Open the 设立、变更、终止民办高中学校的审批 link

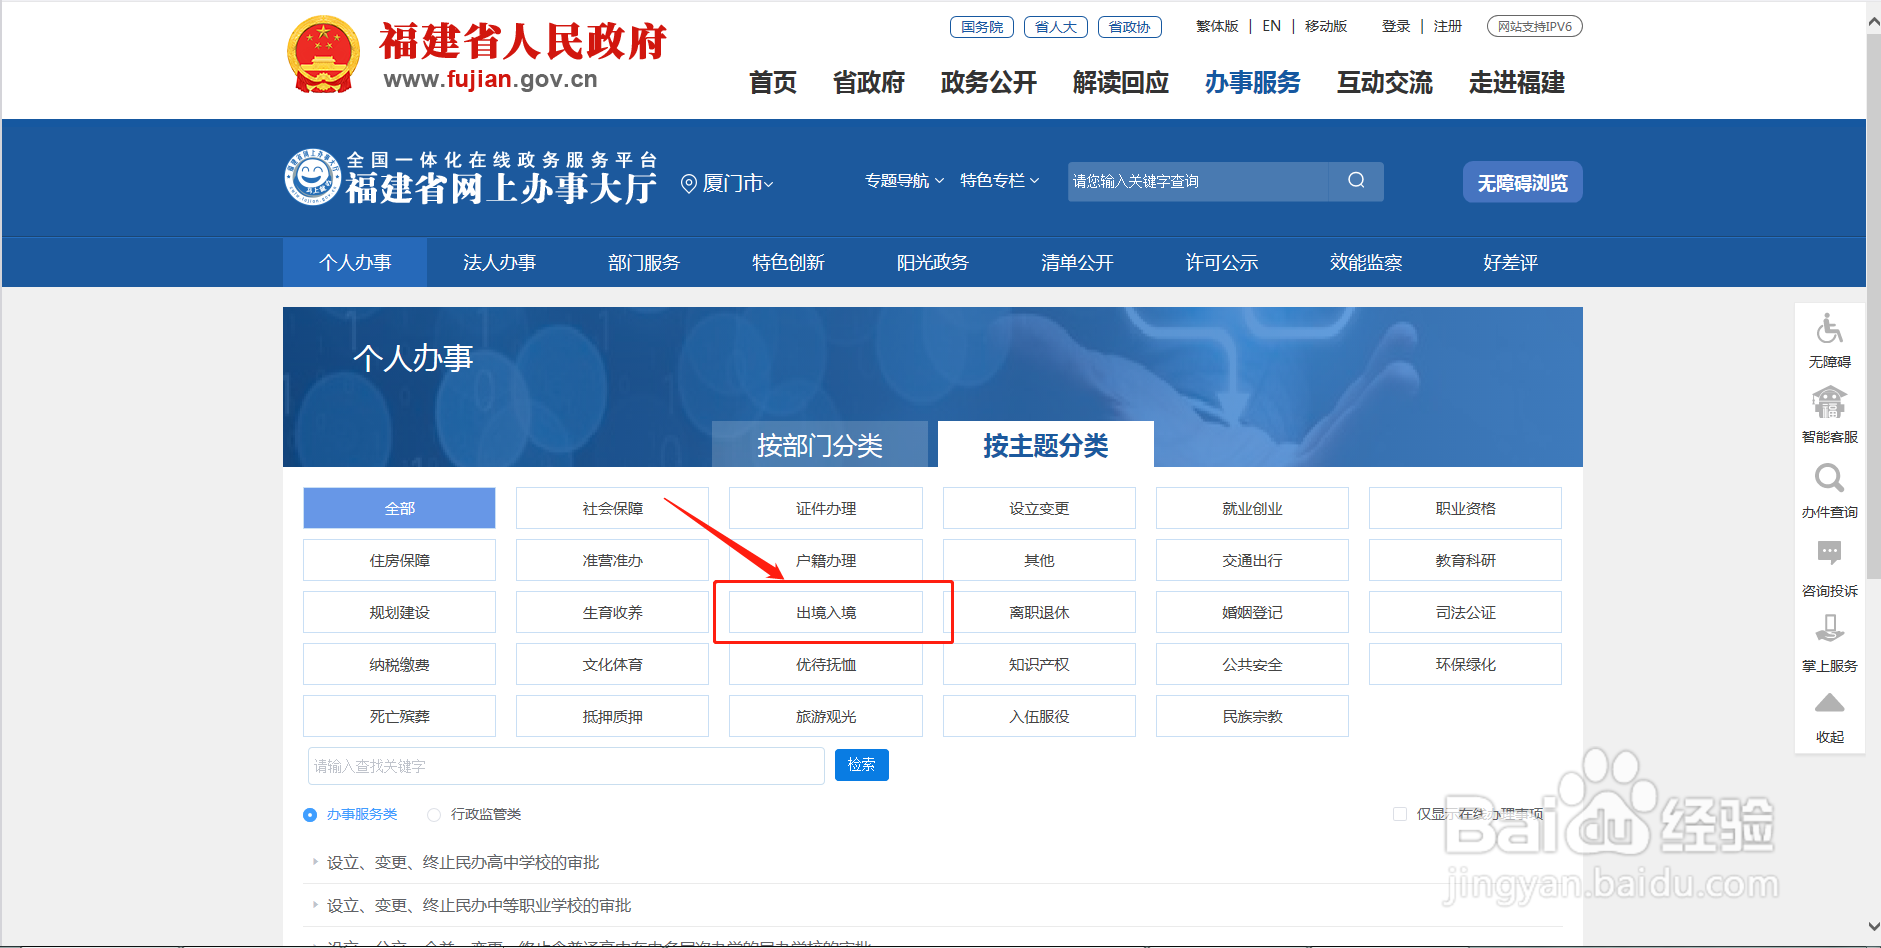pos(463,862)
